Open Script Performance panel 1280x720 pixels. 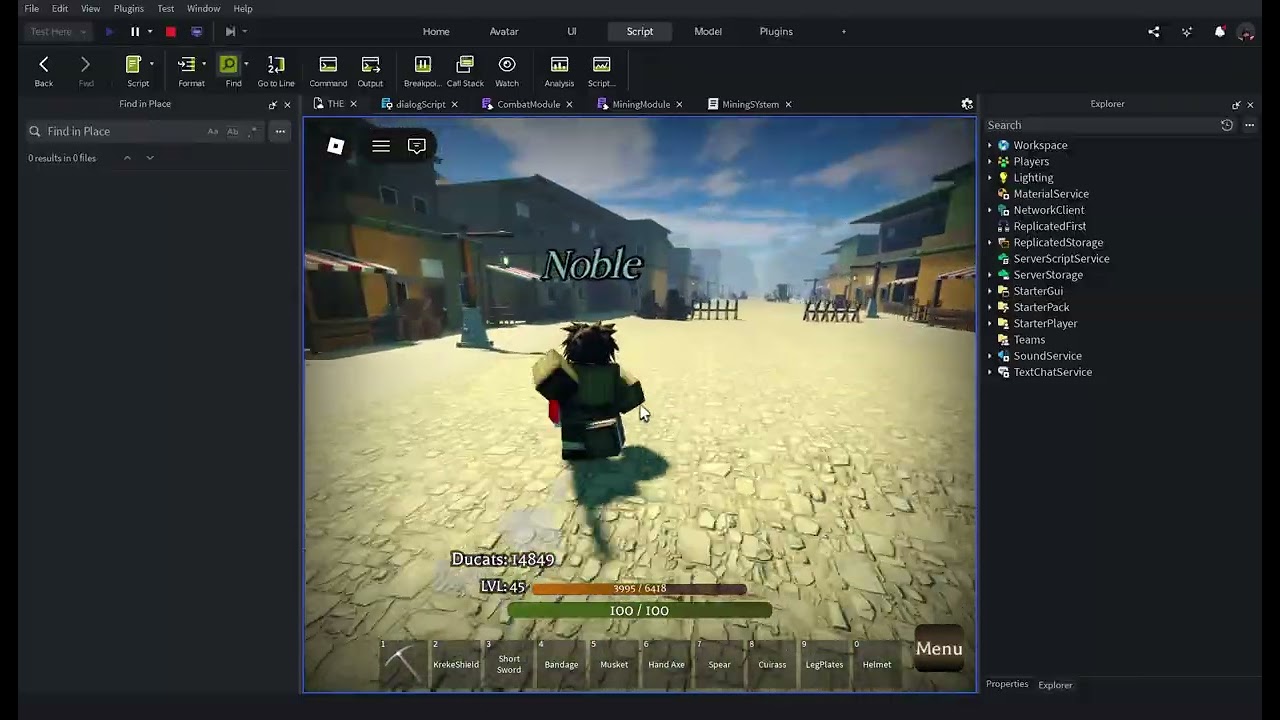[x=601, y=71]
